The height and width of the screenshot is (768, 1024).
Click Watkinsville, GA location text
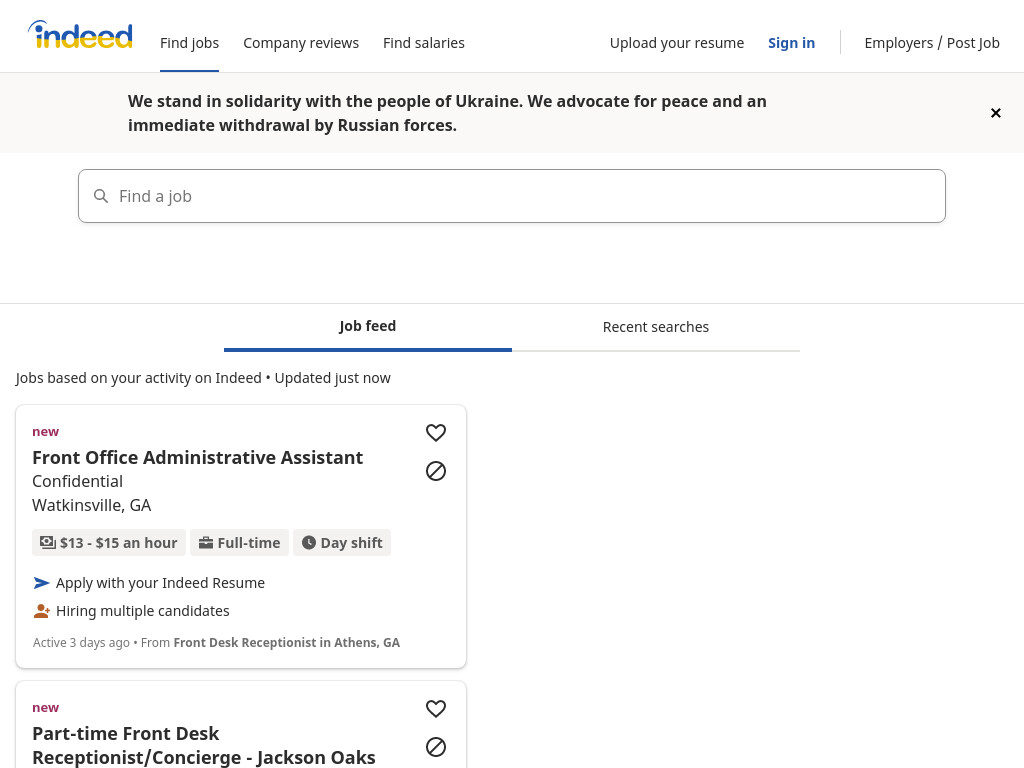[x=91, y=505]
